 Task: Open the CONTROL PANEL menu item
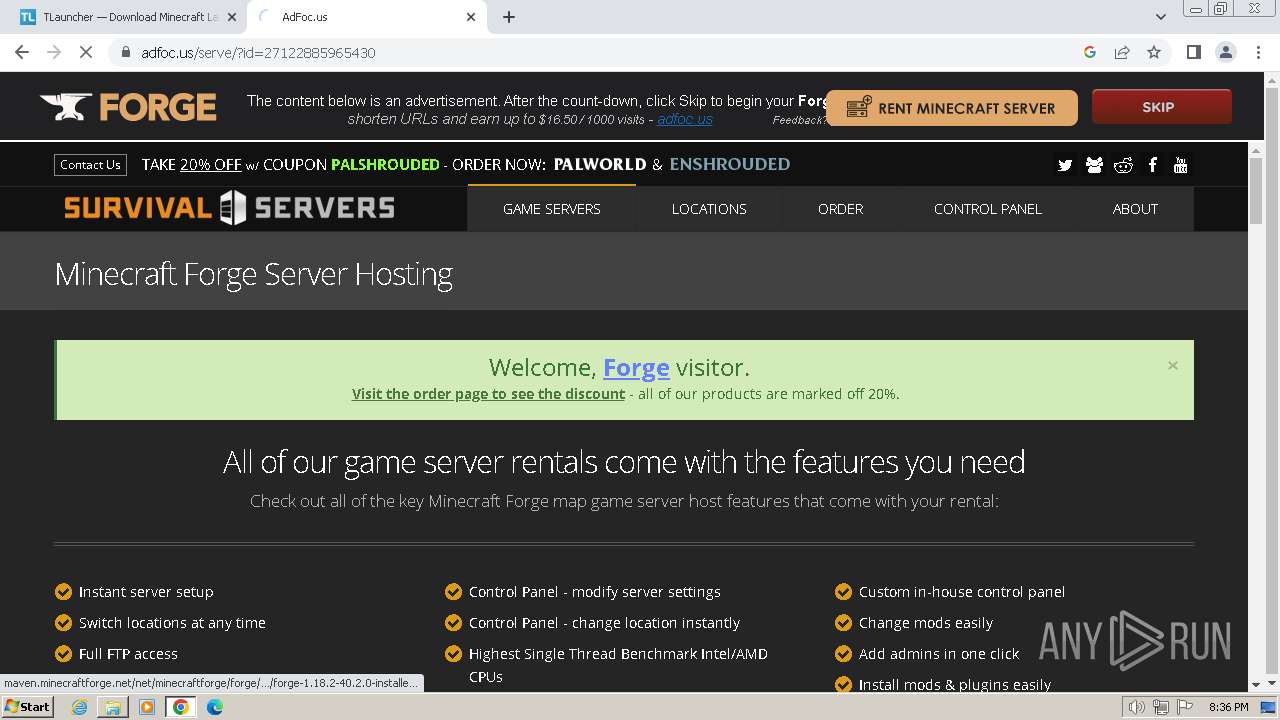tap(988, 209)
